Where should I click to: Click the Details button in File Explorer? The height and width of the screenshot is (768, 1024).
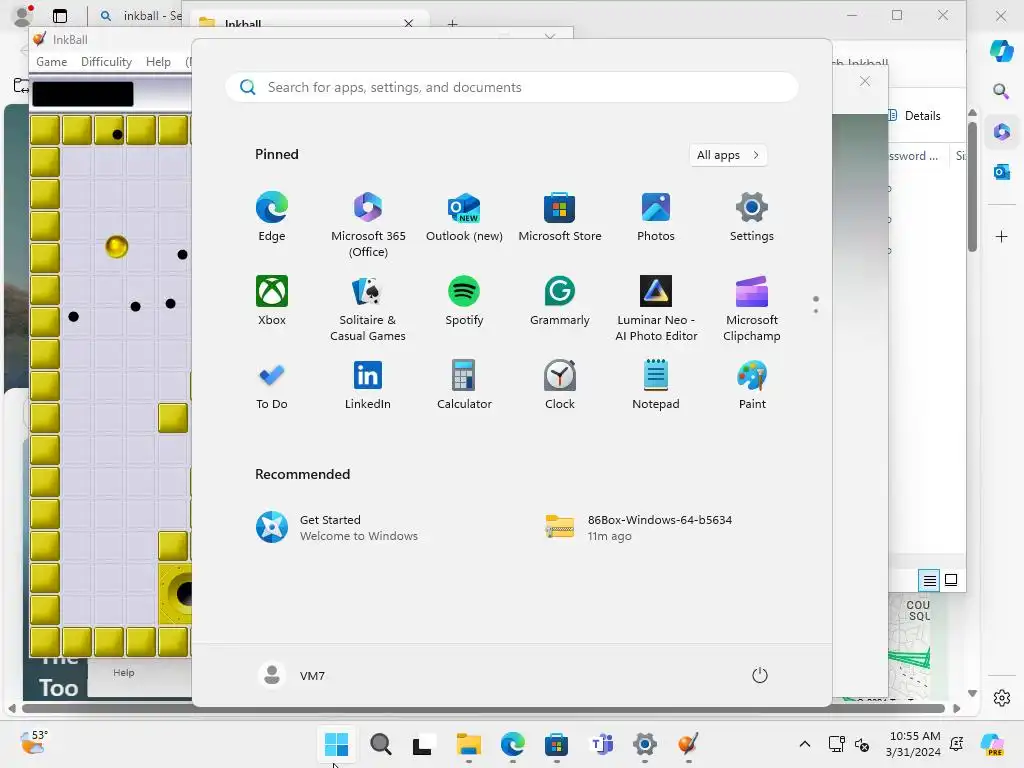914,116
